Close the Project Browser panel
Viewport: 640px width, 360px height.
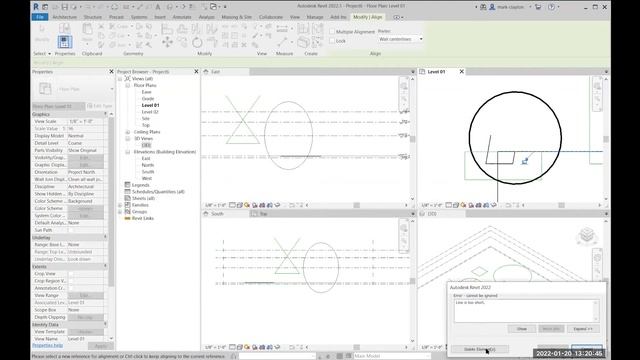196,71
